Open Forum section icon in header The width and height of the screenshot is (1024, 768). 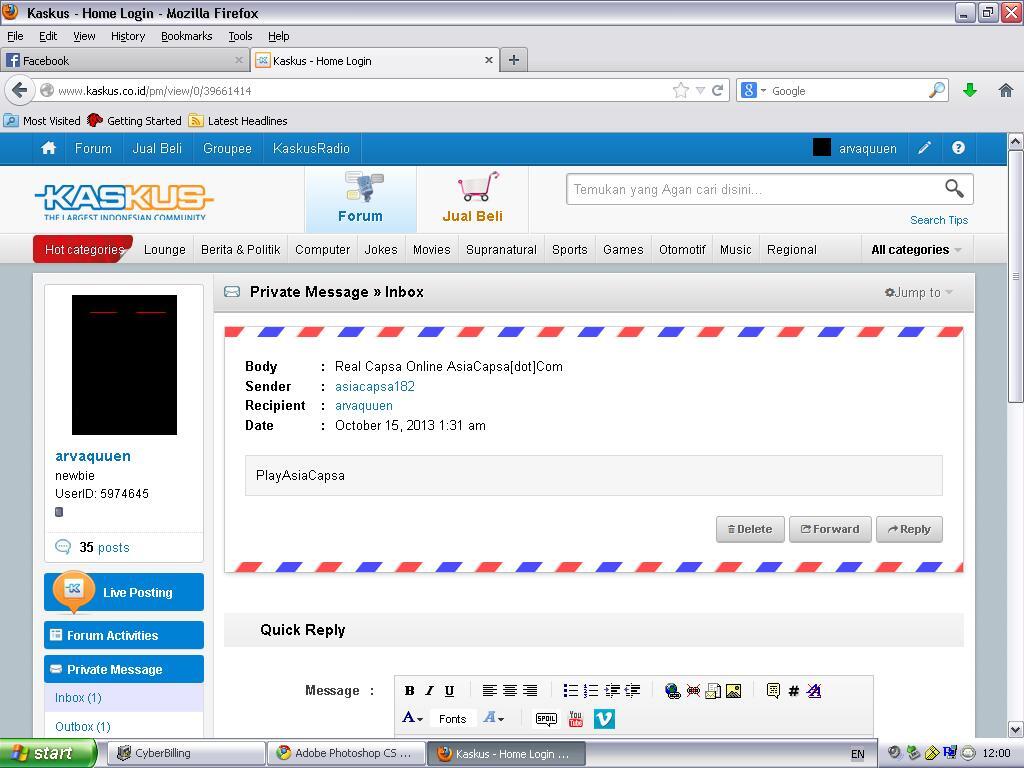tap(360, 199)
